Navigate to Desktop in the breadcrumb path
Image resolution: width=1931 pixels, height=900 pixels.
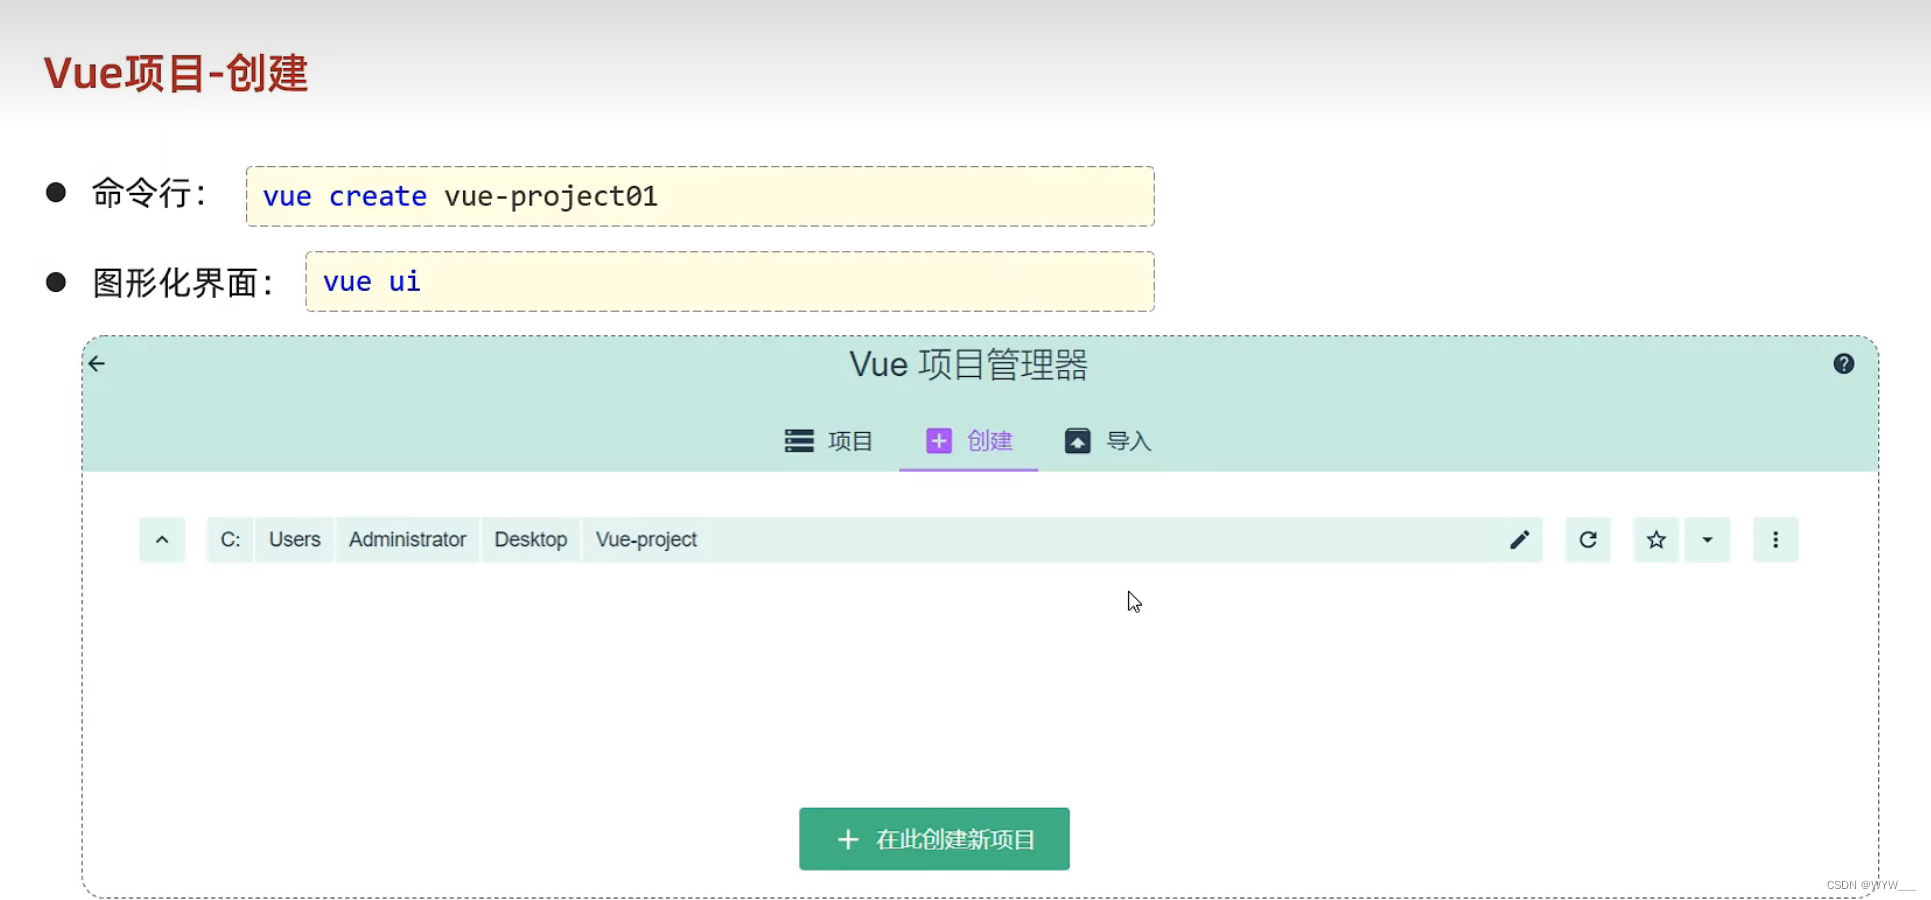coord(531,539)
